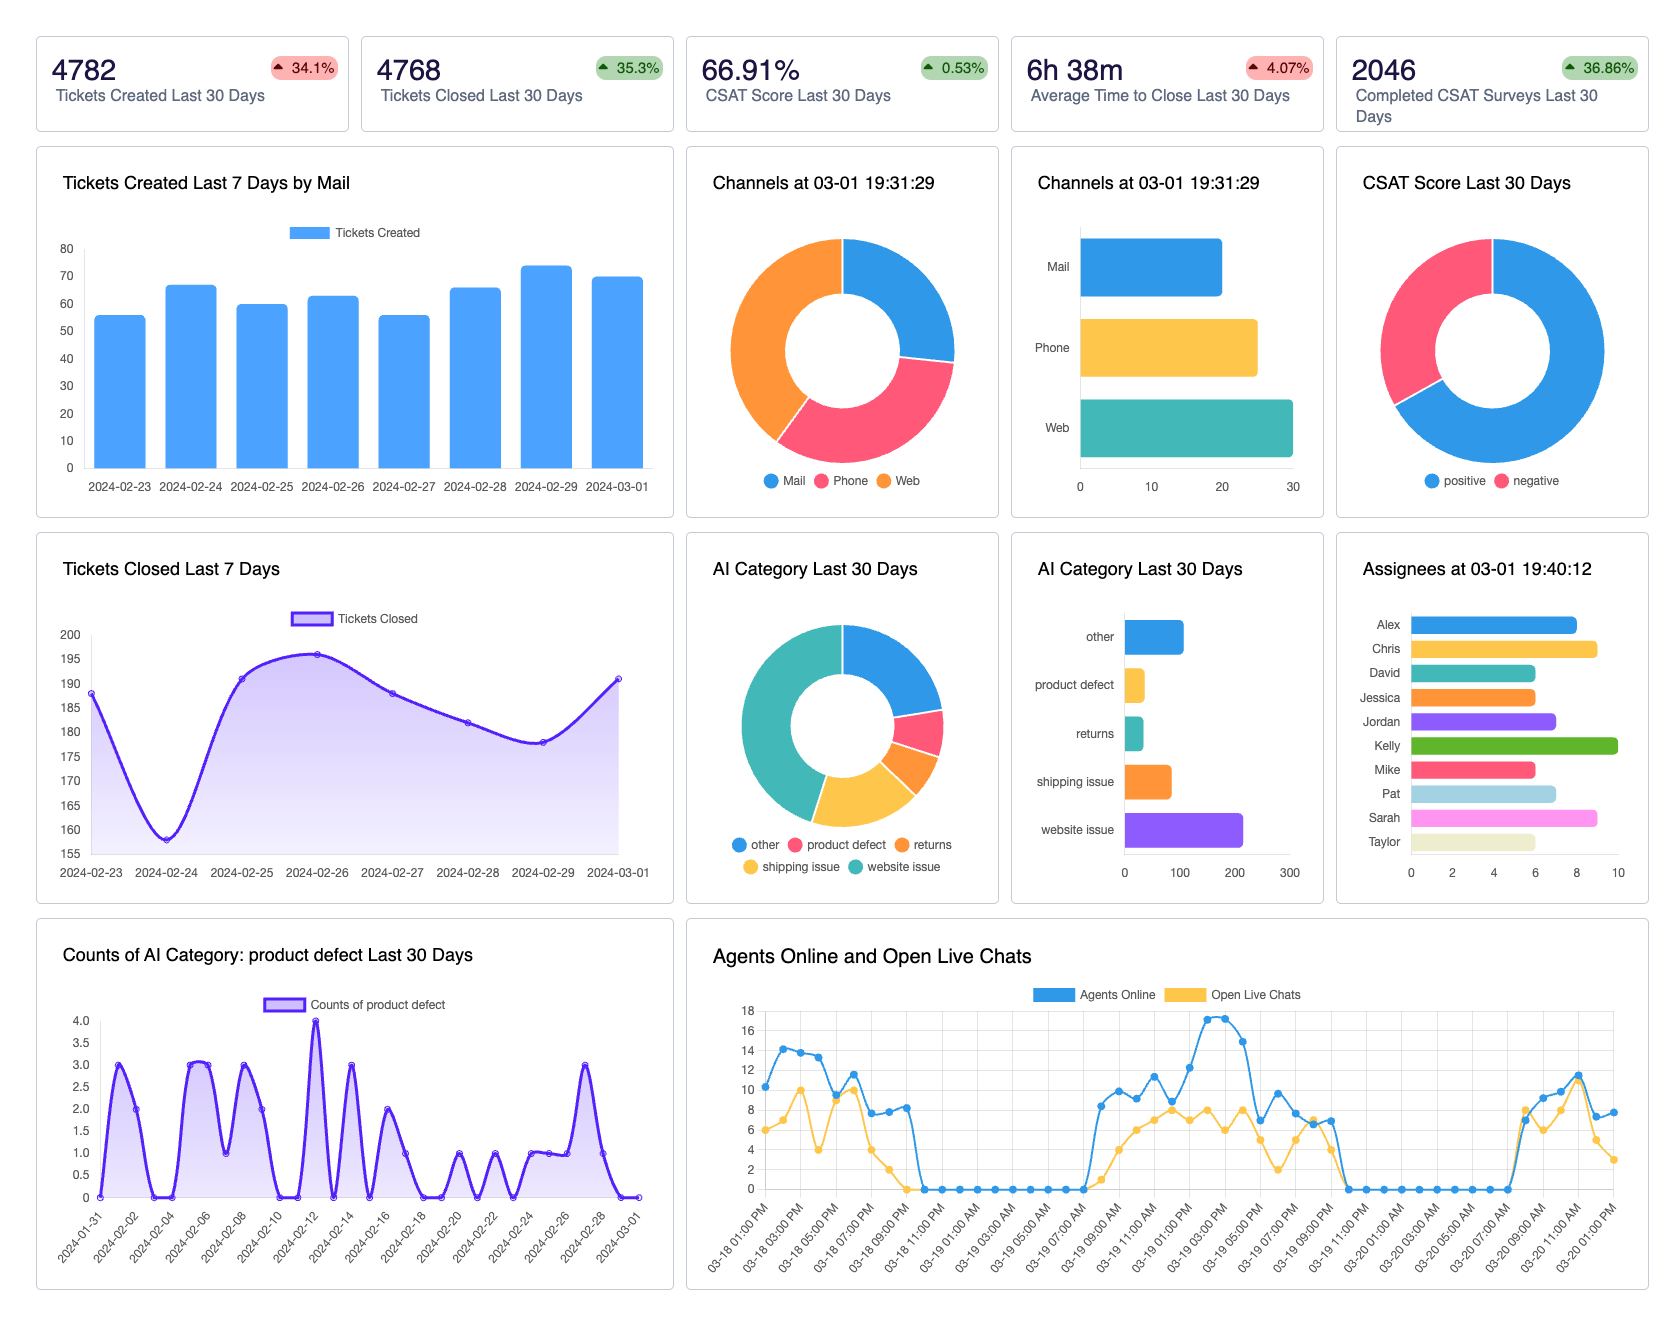
Task: Click the orange Web segment of Channels donut
Action: click(765, 330)
